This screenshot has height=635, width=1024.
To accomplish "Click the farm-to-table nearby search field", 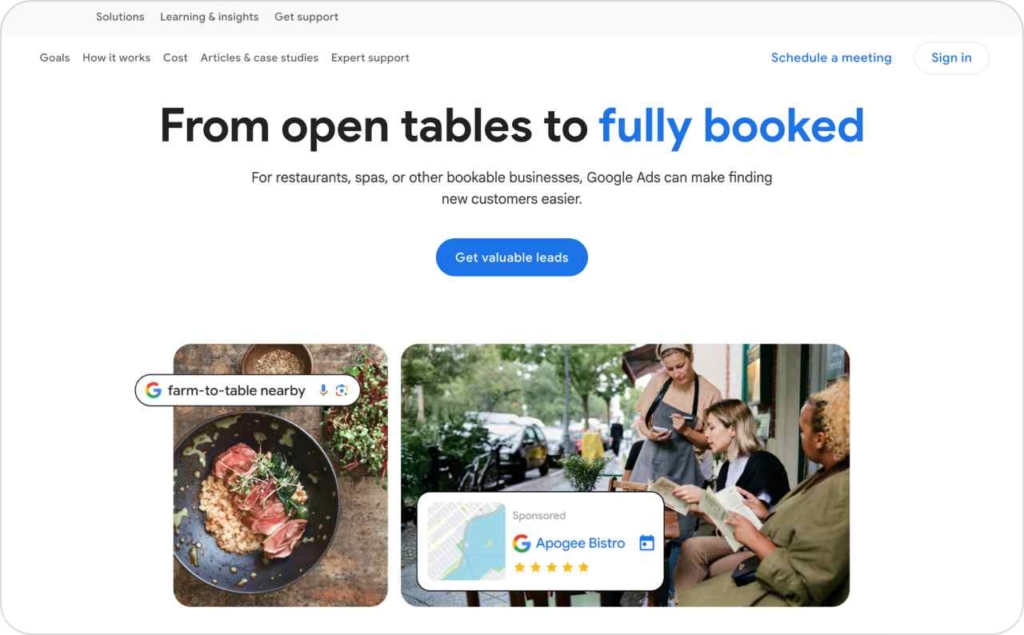I will [248, 390].
